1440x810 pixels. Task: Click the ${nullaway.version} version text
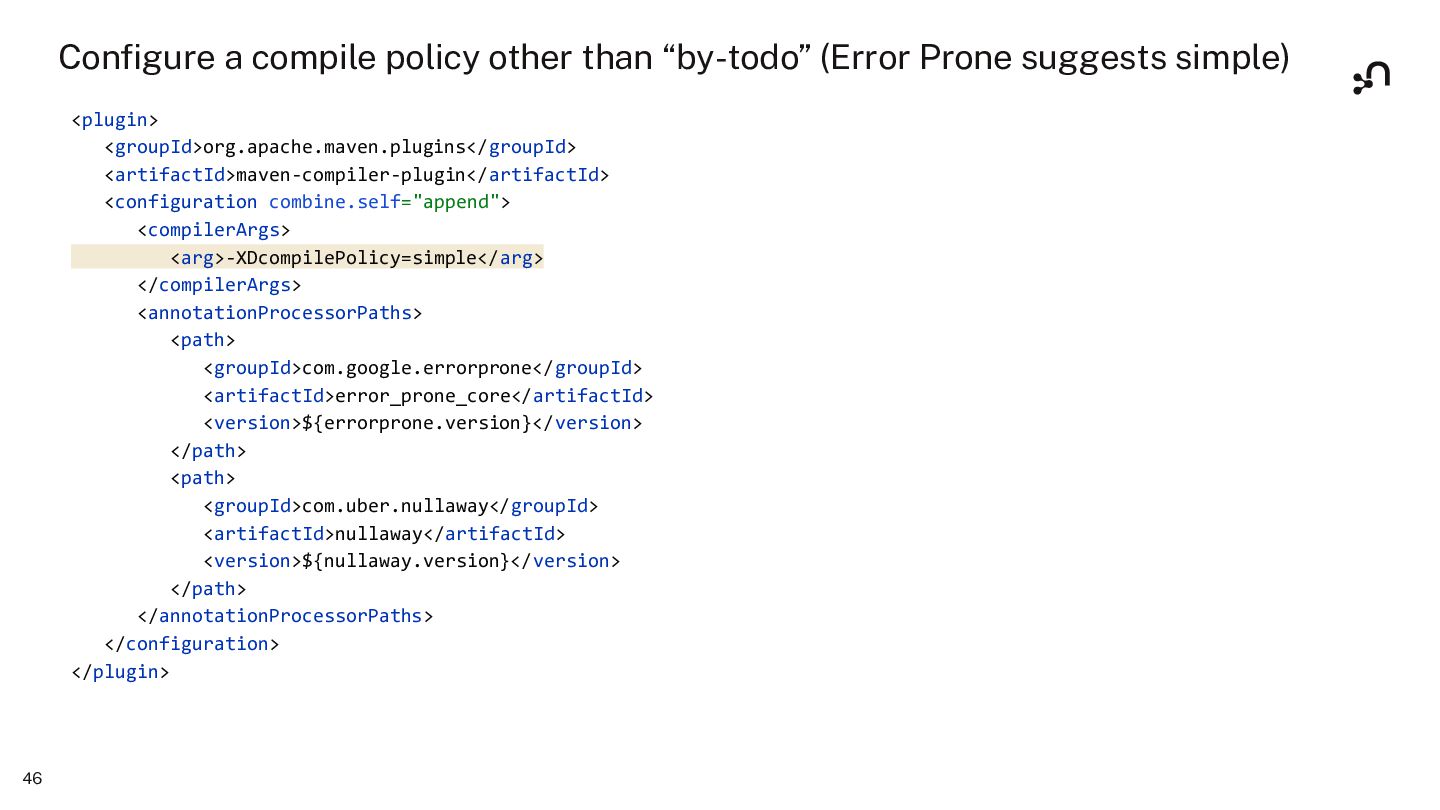coord(405,561)
